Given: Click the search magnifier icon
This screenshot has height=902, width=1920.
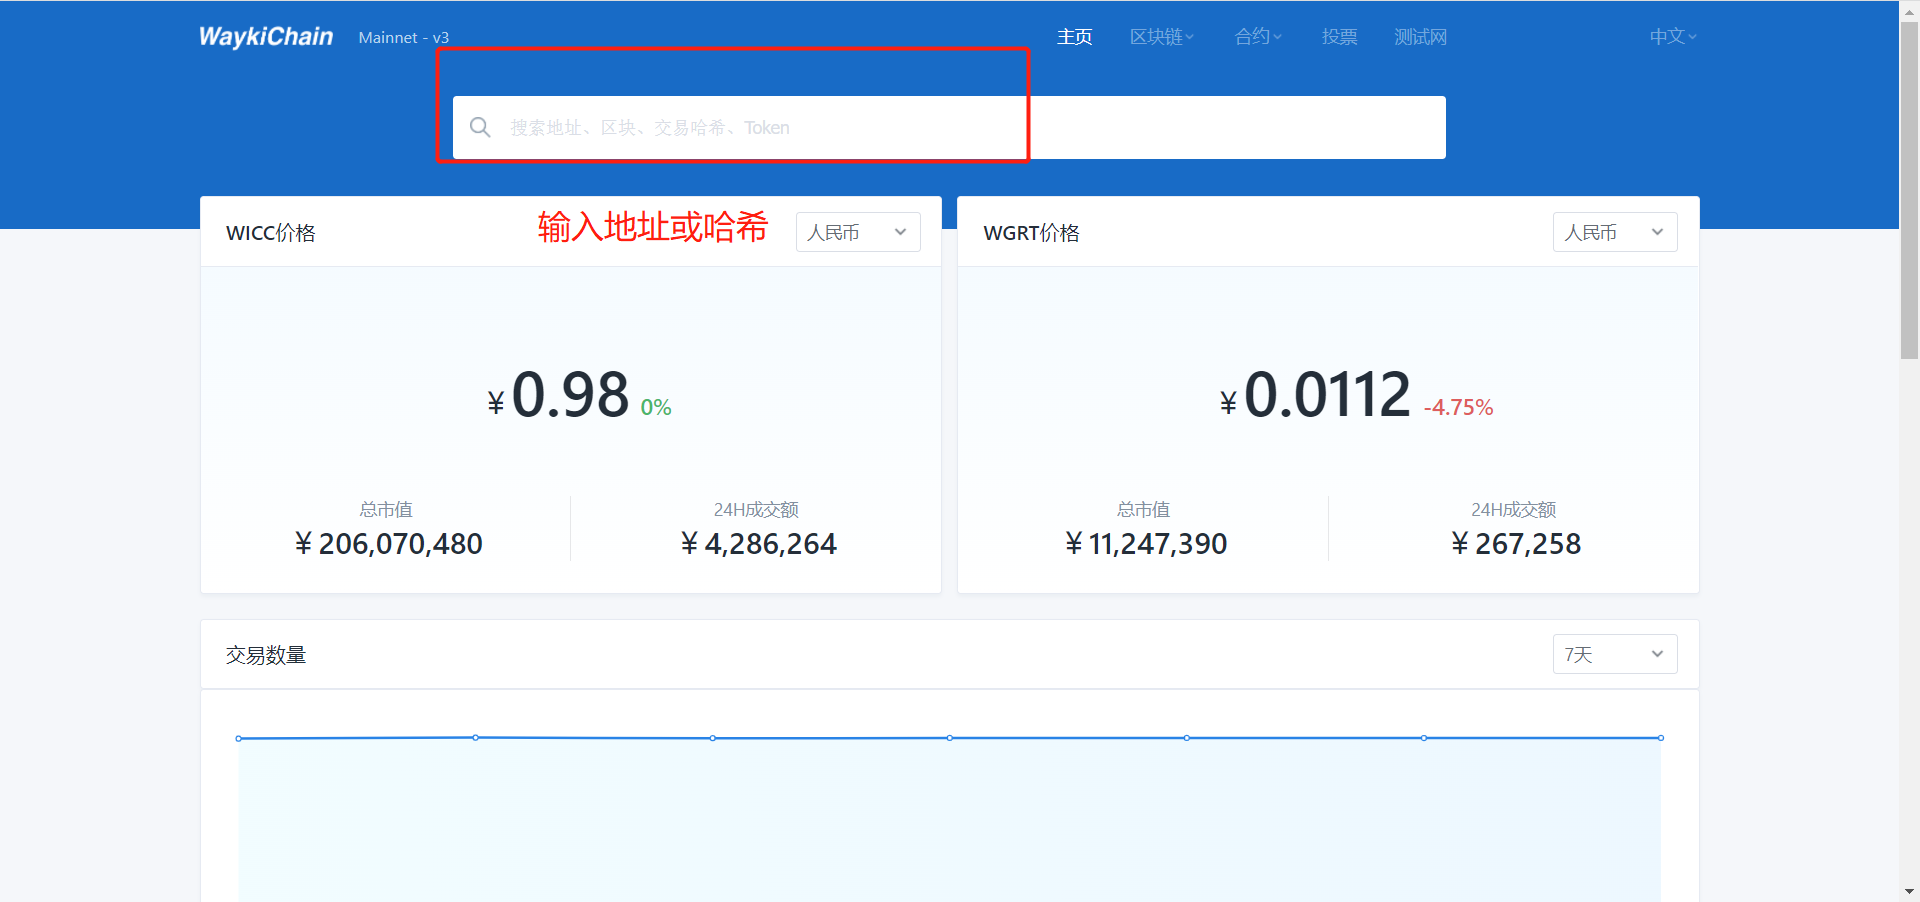Looking at the screenshot, I should coord(480,127).
